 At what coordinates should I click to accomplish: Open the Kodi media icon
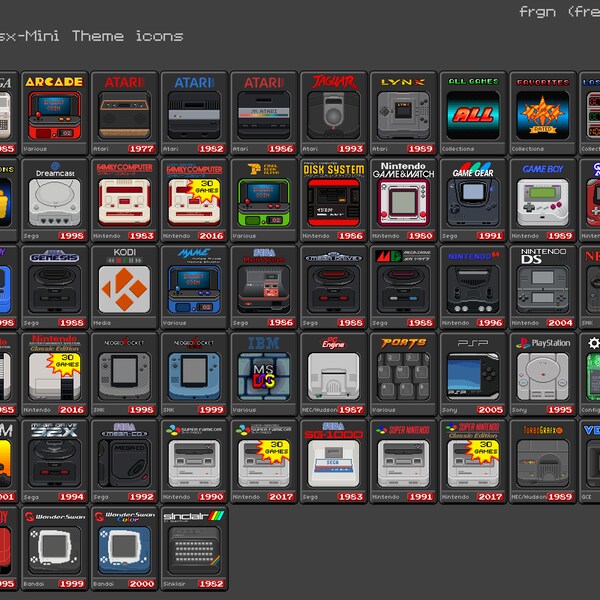pyautogui.click(x=124, y=287)
